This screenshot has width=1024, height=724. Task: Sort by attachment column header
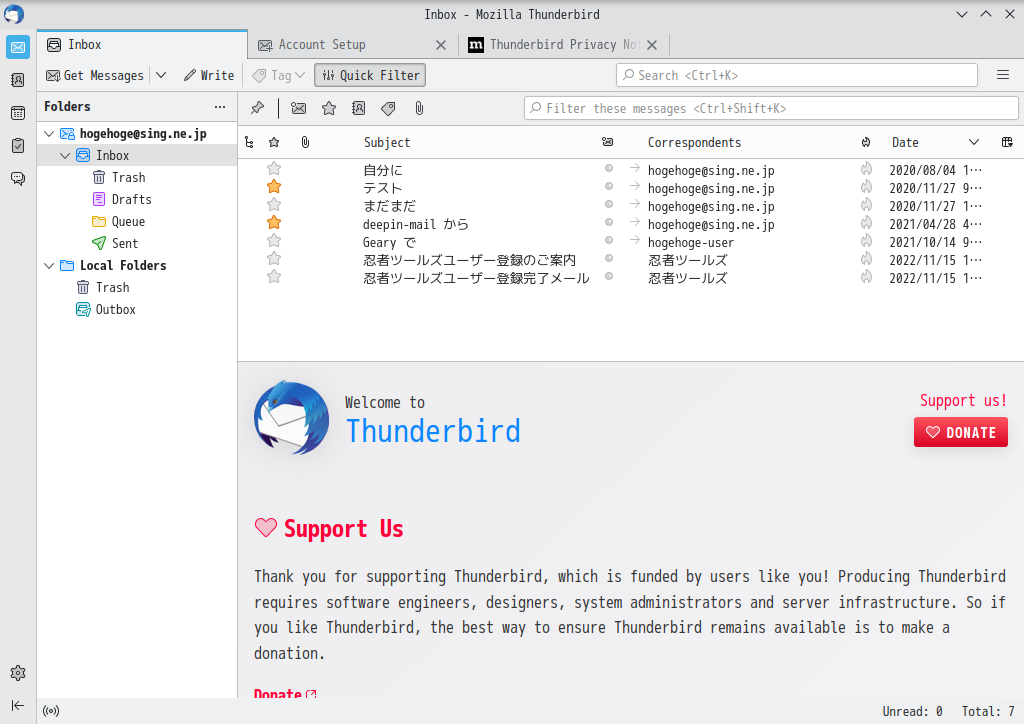[305, 142]
